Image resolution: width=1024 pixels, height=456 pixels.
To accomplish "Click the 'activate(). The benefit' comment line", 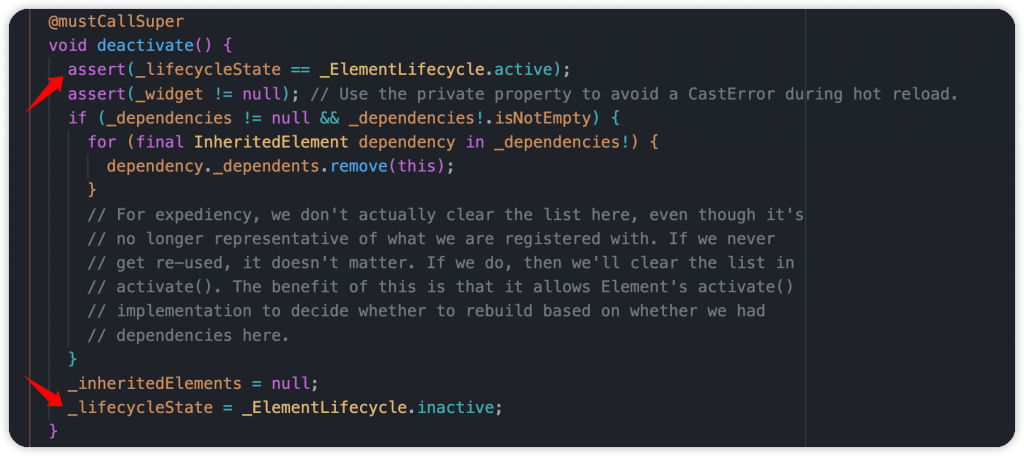I will coord(441,287).
